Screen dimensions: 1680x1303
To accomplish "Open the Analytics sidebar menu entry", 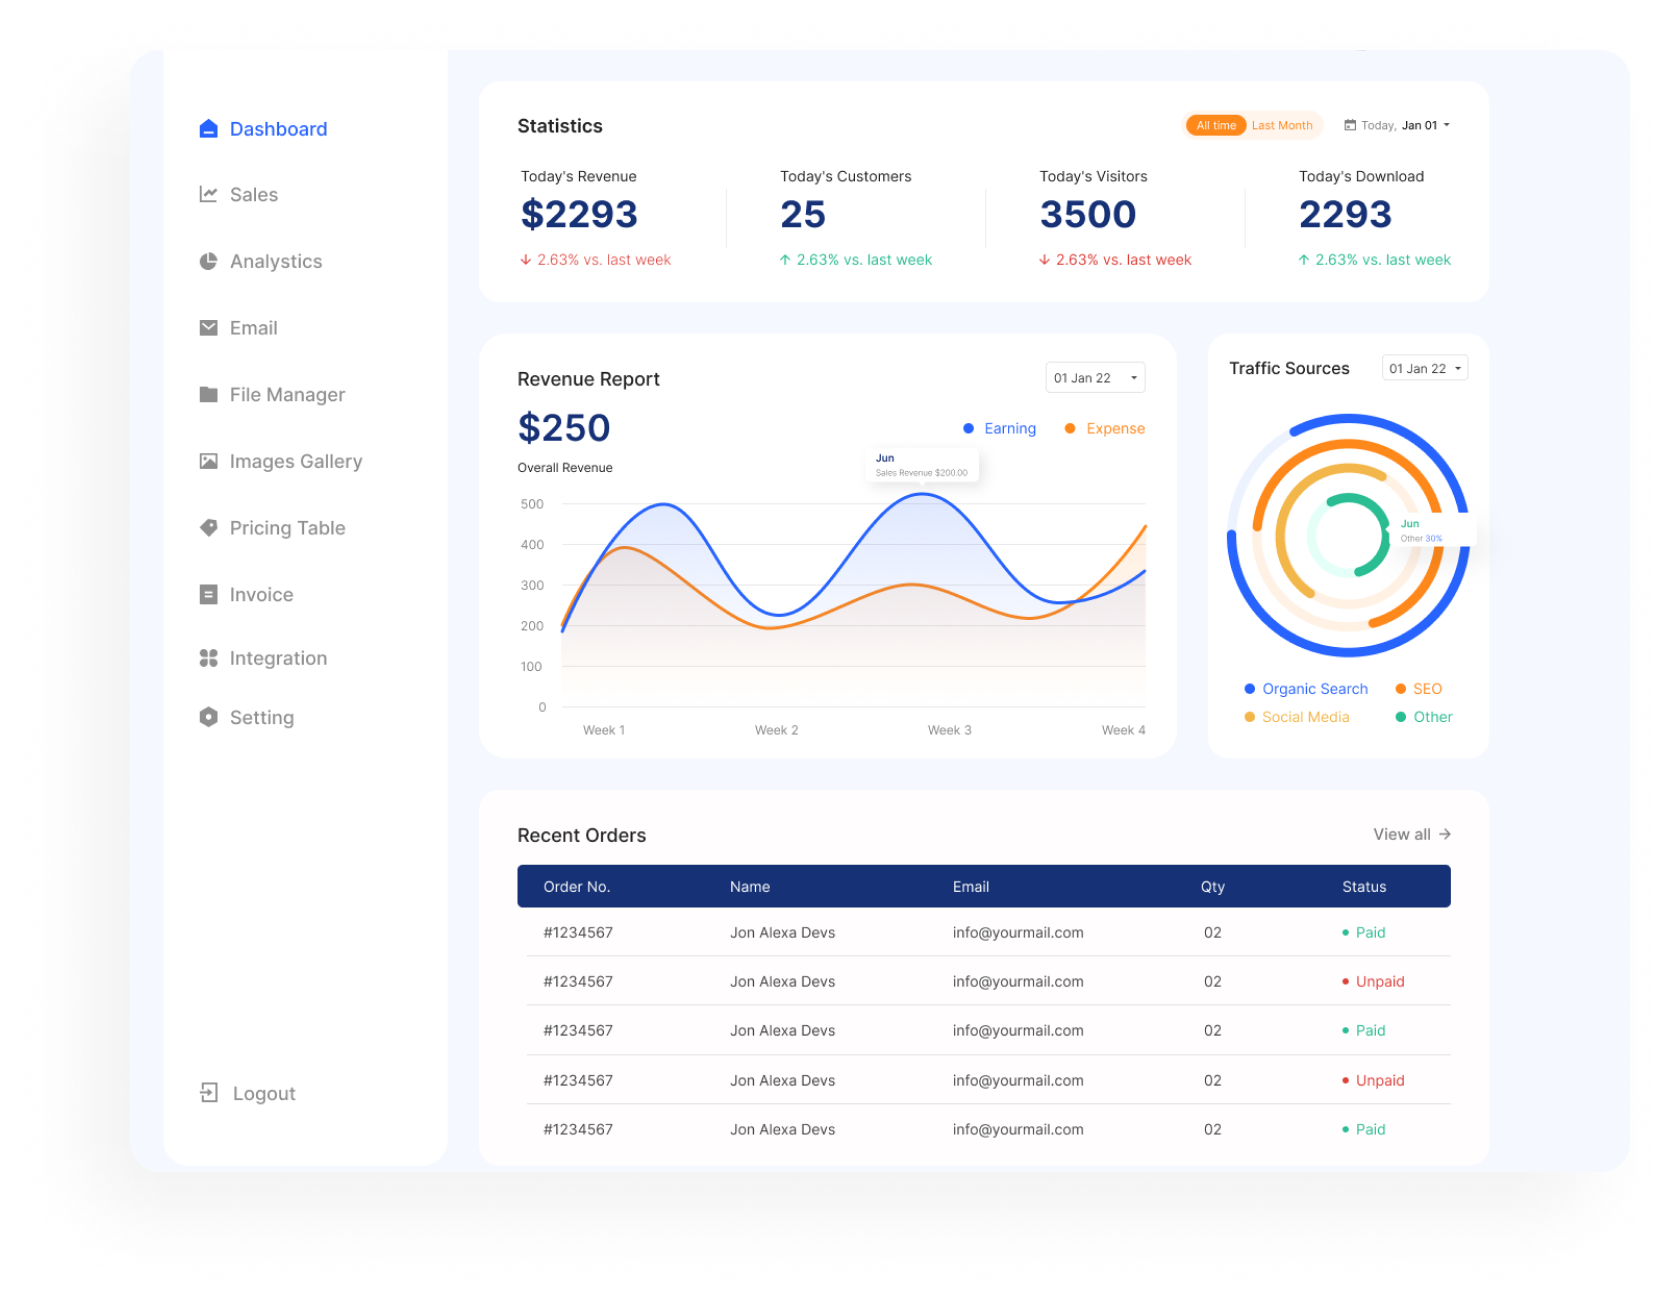I will pyautogui.click(x=276, y=261).
